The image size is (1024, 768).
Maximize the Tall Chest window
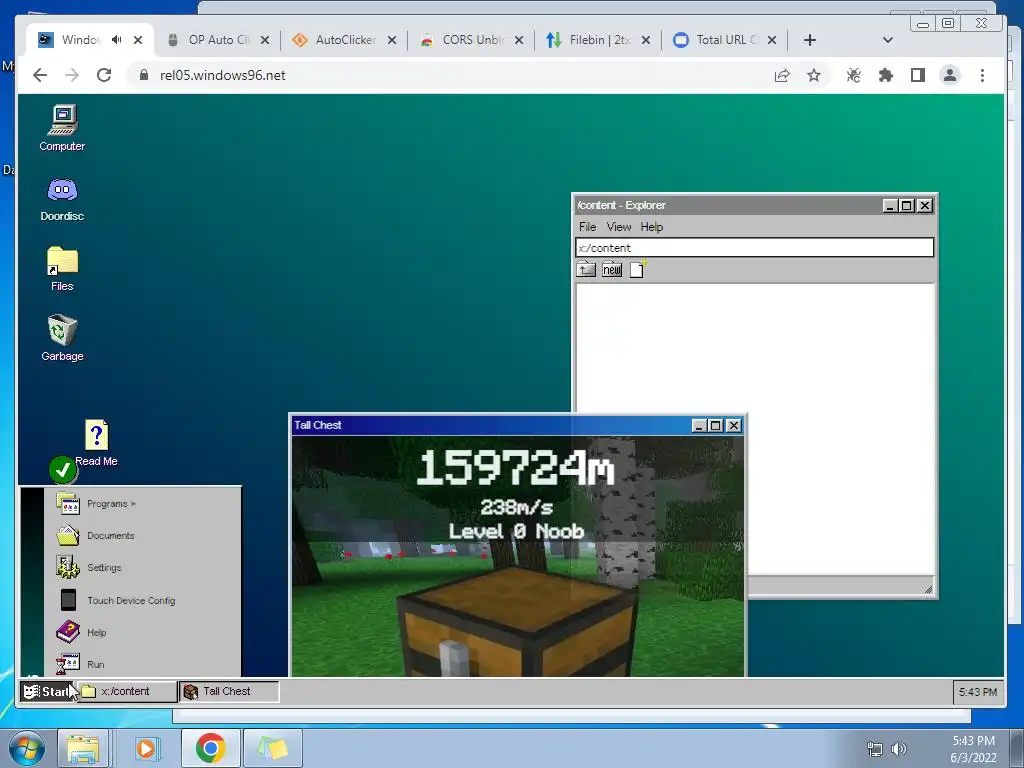coord(716,426)
